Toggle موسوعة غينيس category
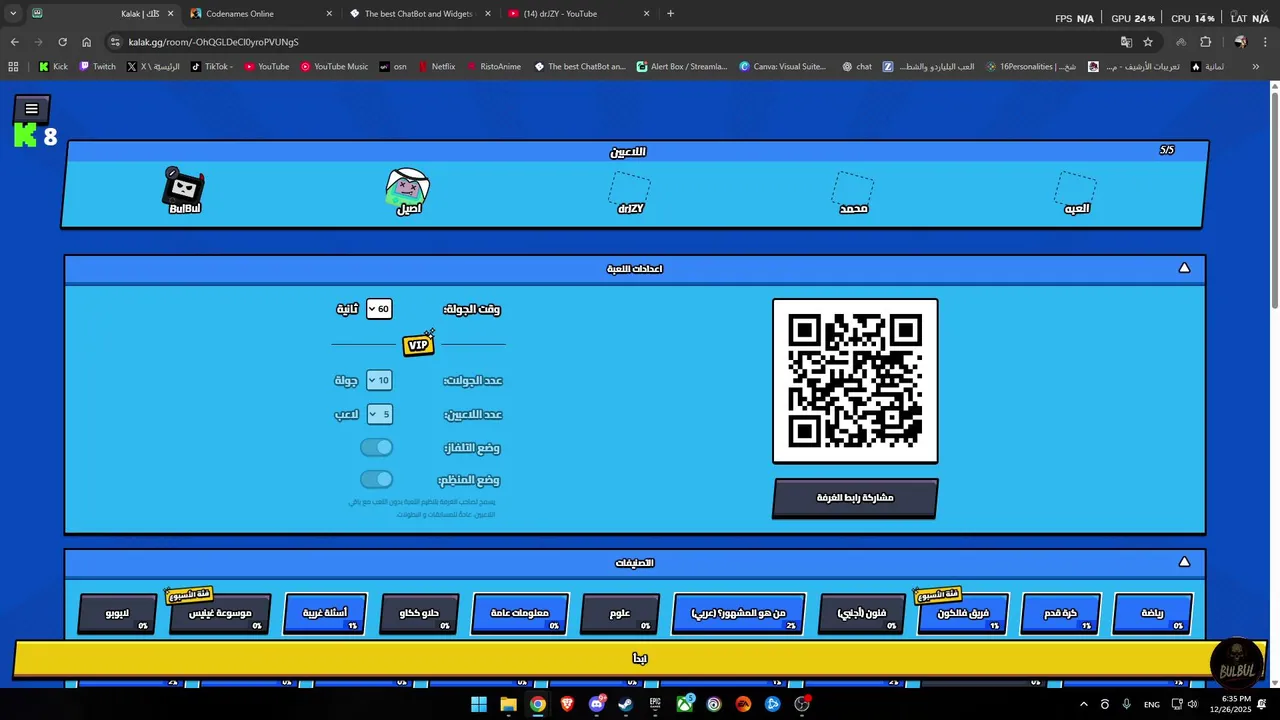The height and width of the screenshot is (720, 1280). [219, 614]
